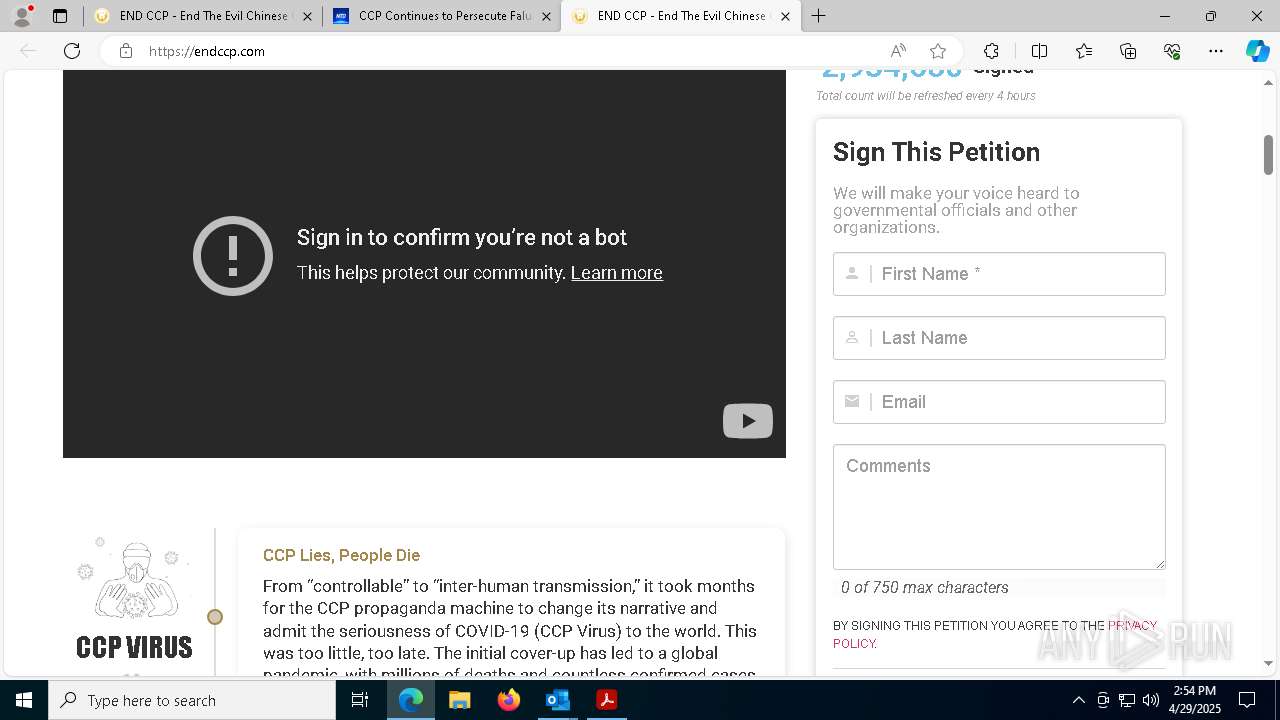Open Outlook from the taskbar
Viewport: 1280px width, 720px height.
click(x=558, y=700)
